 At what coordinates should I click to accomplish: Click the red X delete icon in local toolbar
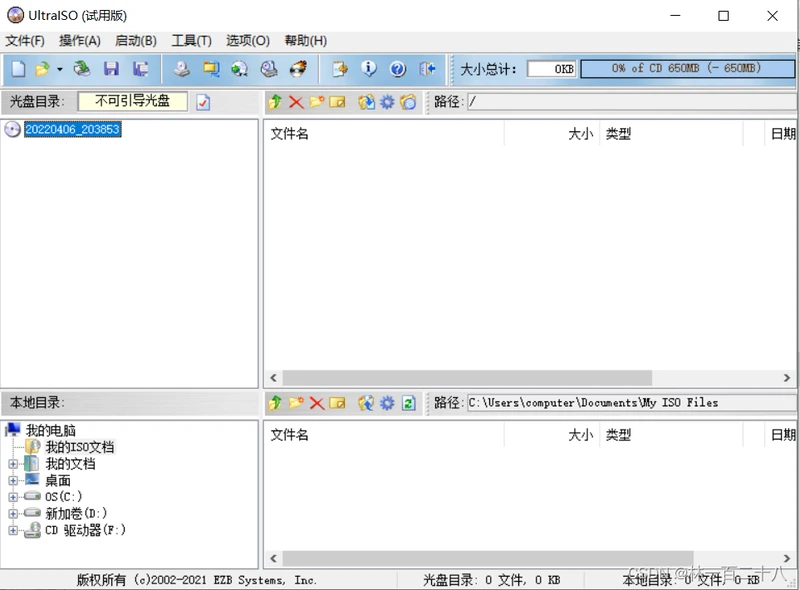(x=317, y=403)
